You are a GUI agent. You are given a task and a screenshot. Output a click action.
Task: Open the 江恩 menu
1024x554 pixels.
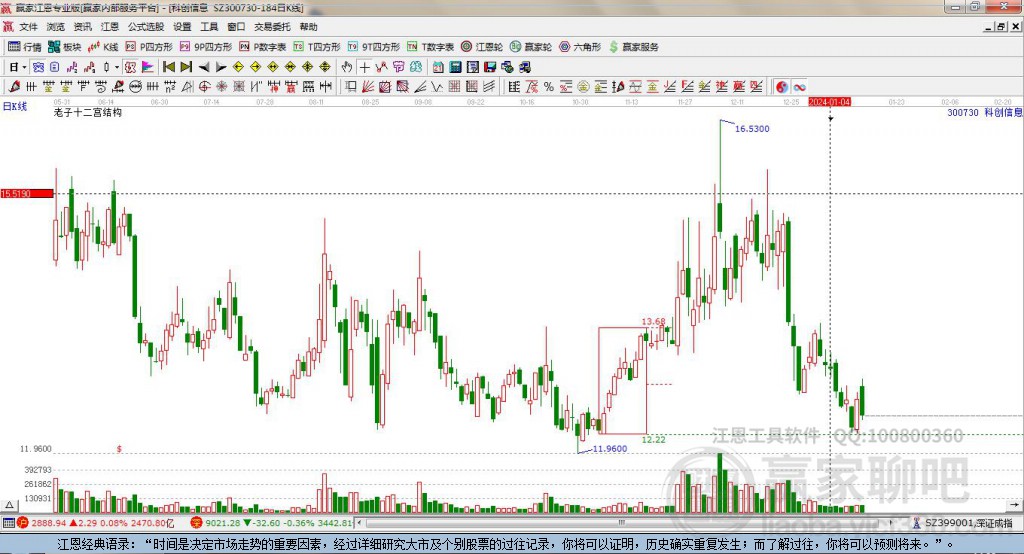[110, 27]
